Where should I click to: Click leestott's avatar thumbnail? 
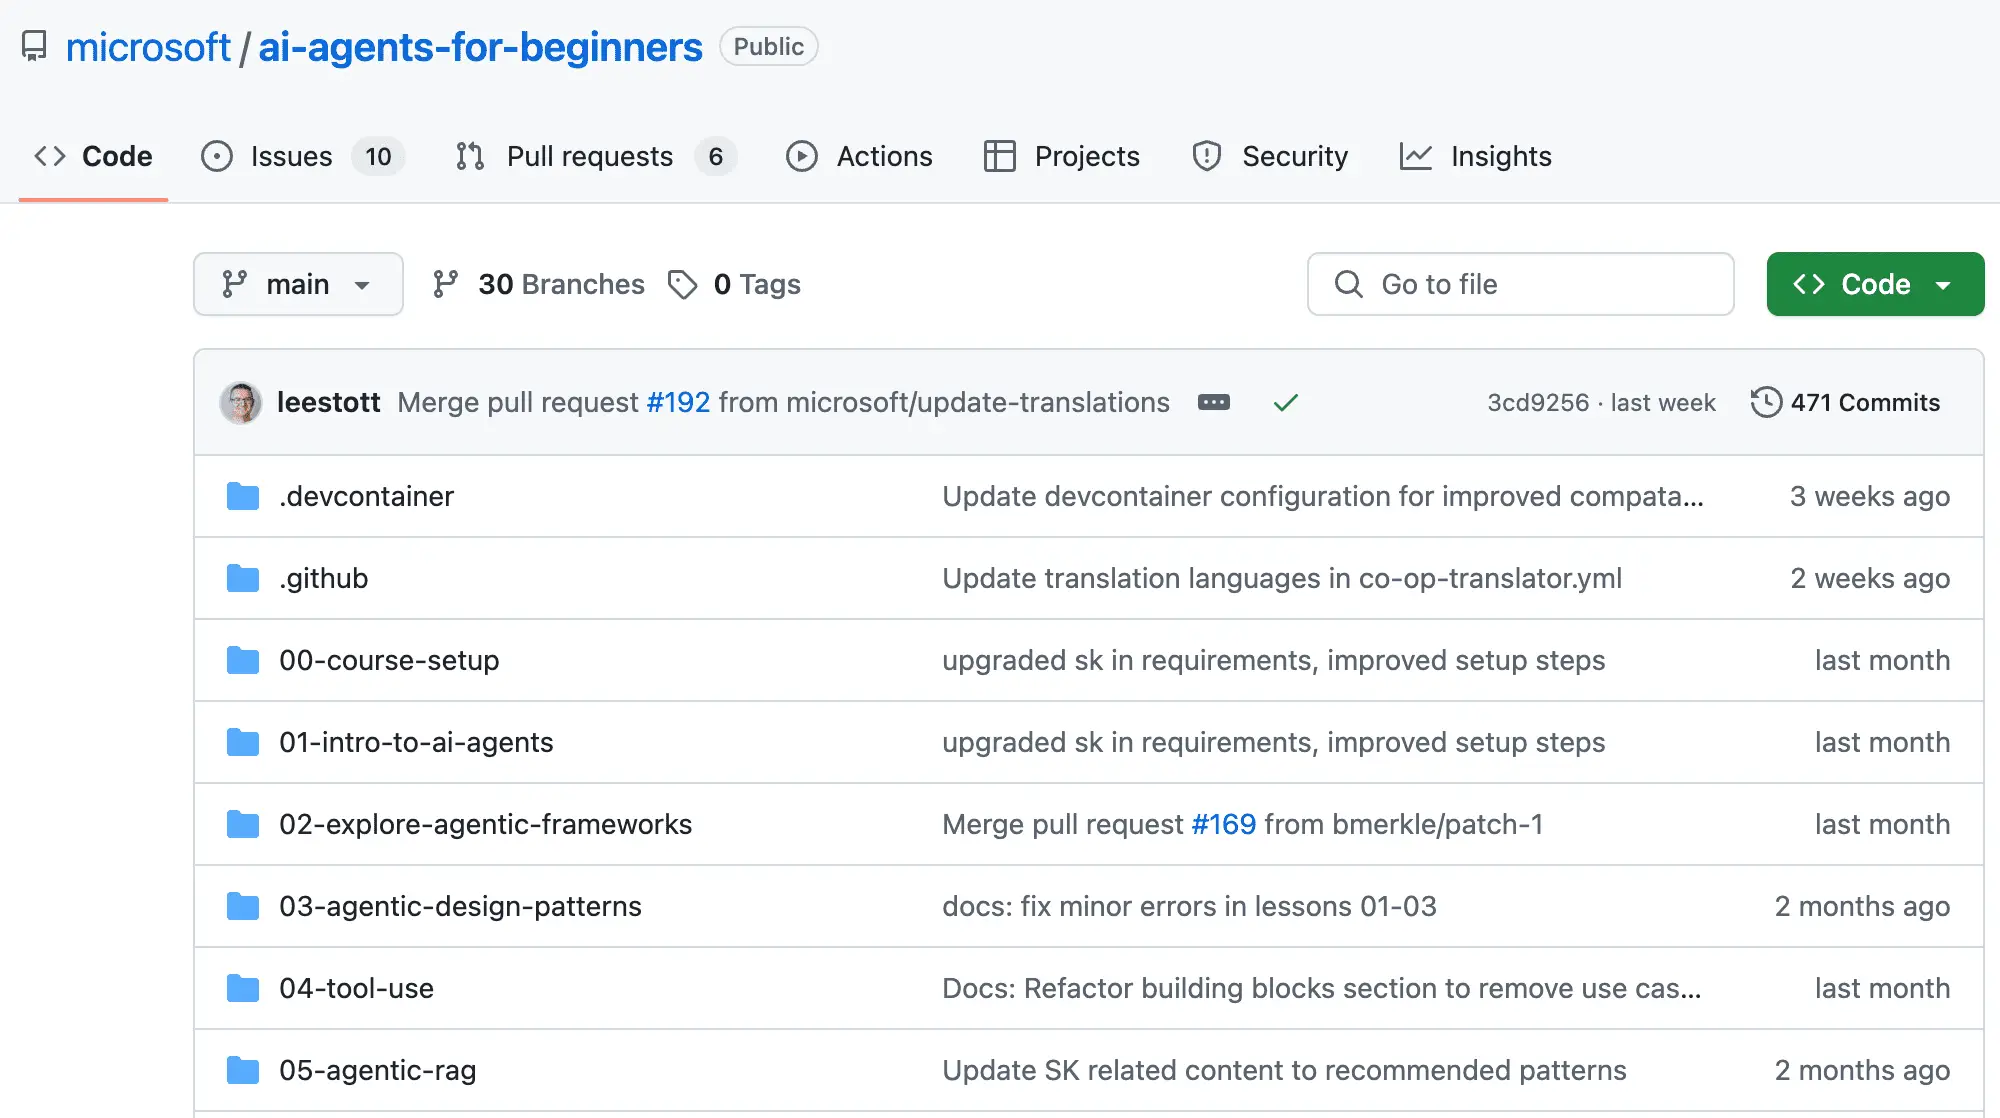241,402
